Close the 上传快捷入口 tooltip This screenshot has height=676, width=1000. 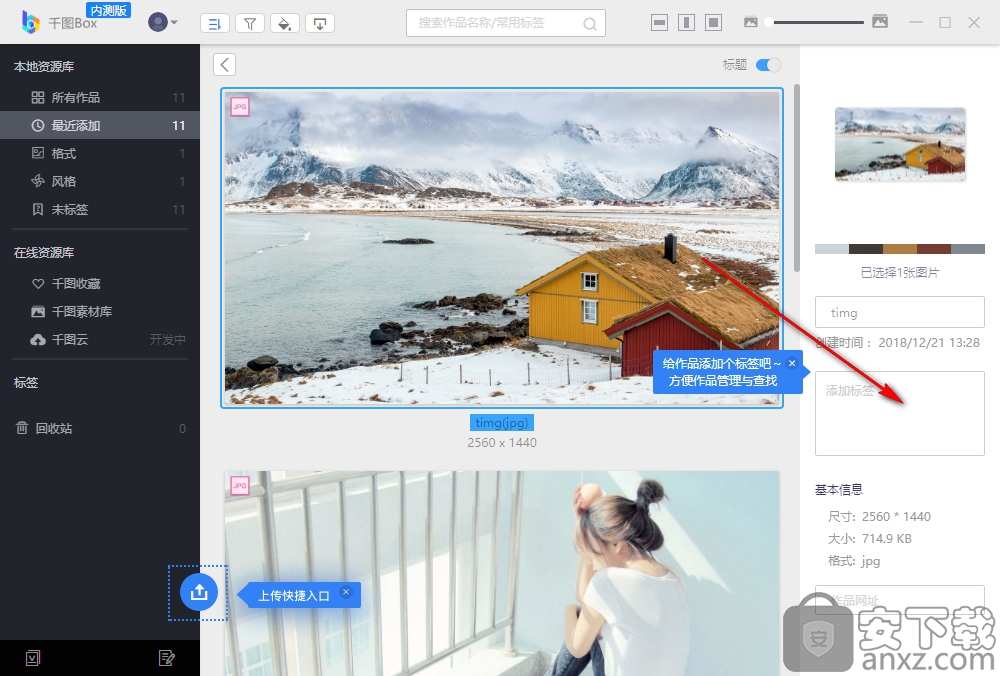(346, 592)
